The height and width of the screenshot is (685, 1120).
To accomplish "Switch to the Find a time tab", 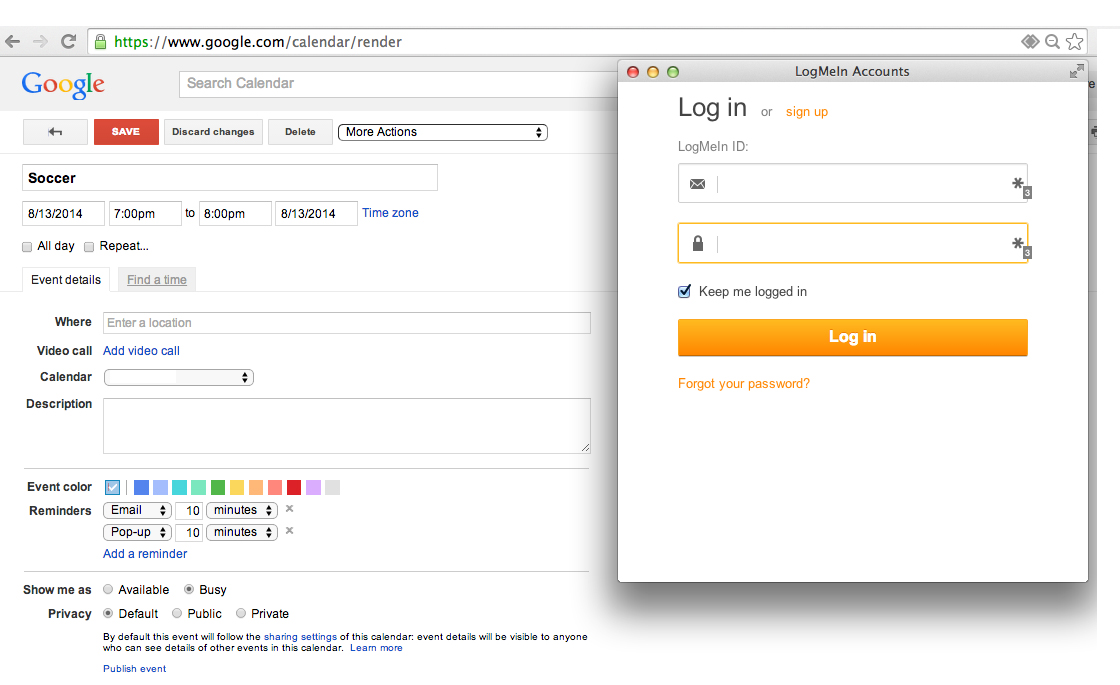I will pyautogui.click(x=157, y=280).
